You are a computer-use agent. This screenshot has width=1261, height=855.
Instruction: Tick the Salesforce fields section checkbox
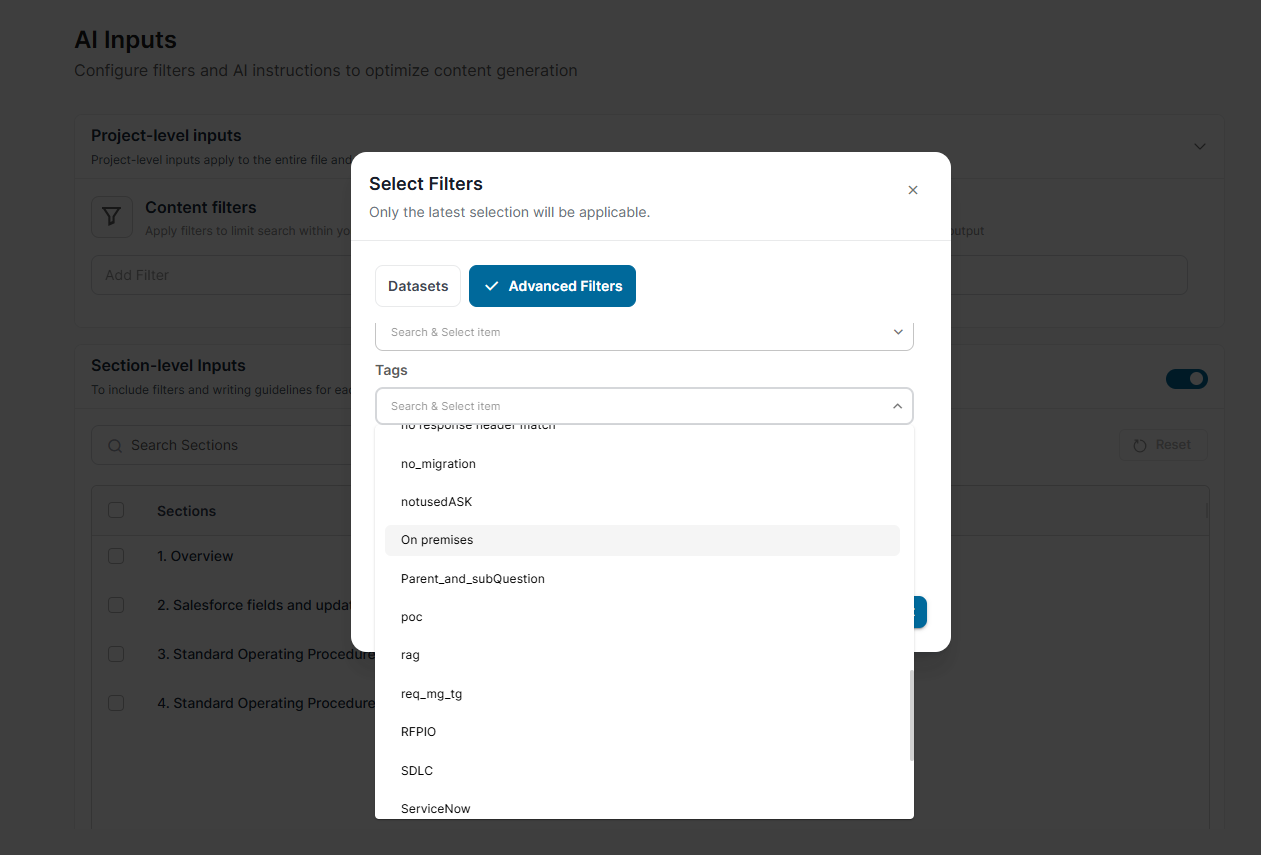coord(116,605)
